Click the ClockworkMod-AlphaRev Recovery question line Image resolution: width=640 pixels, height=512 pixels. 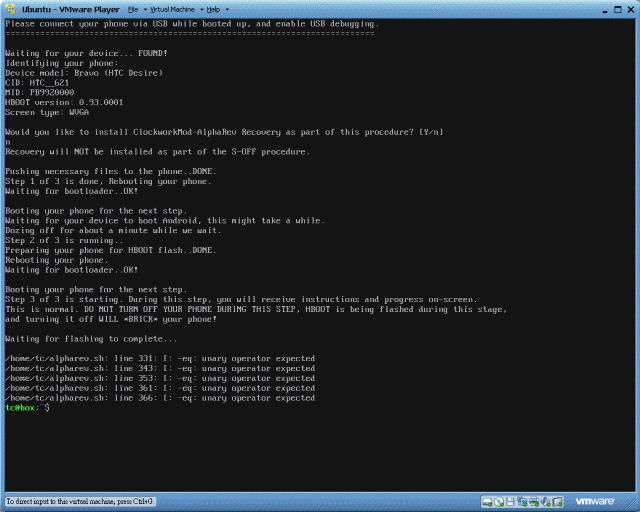tap(224, 132)
